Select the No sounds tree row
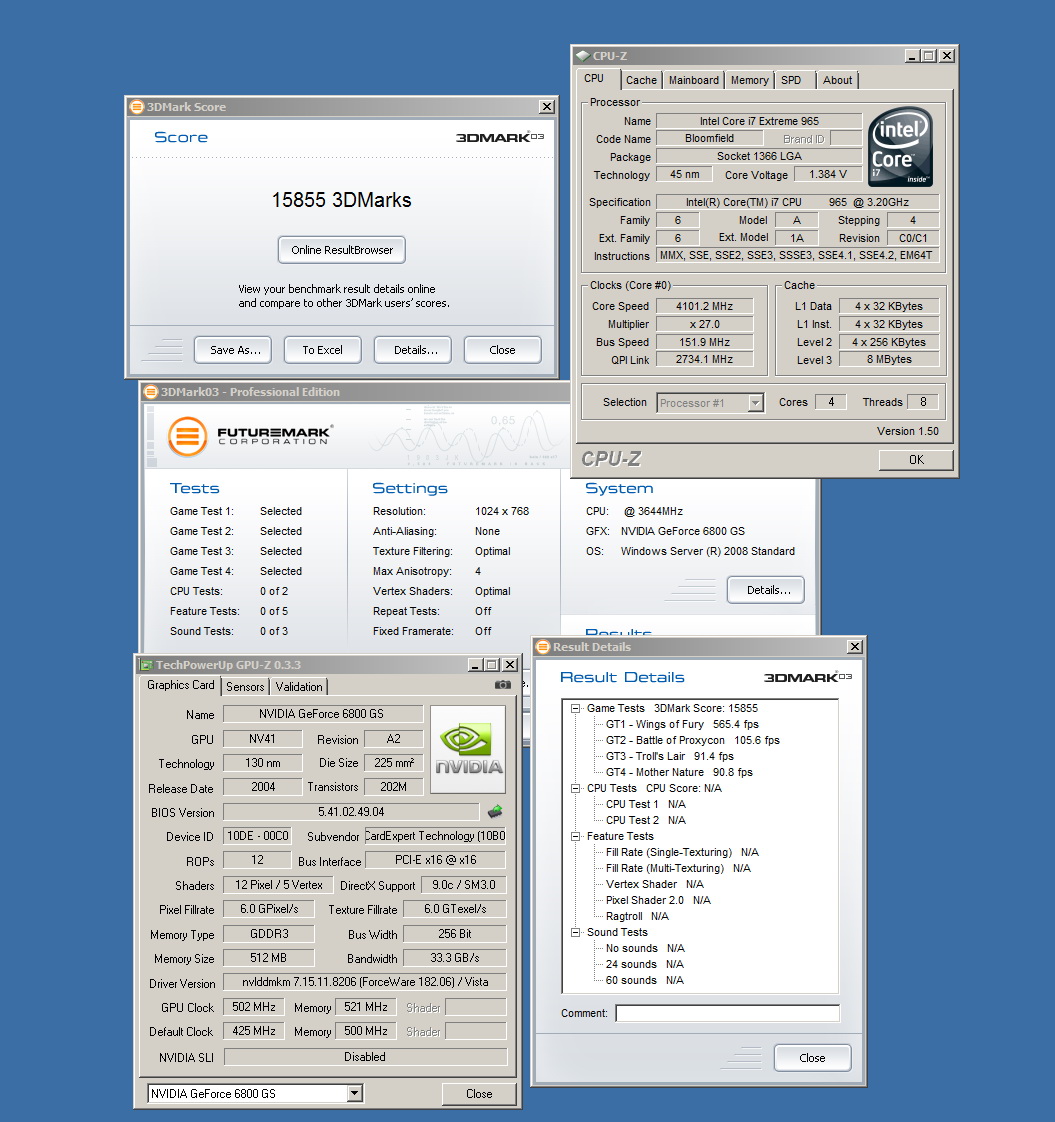The image size is (1055, 1122). coord(645,948)
